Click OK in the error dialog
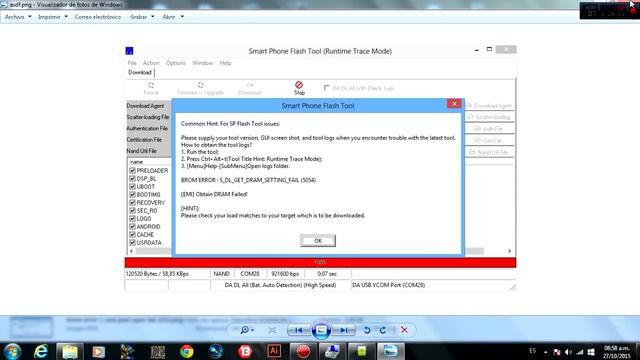 coord(318,240)
